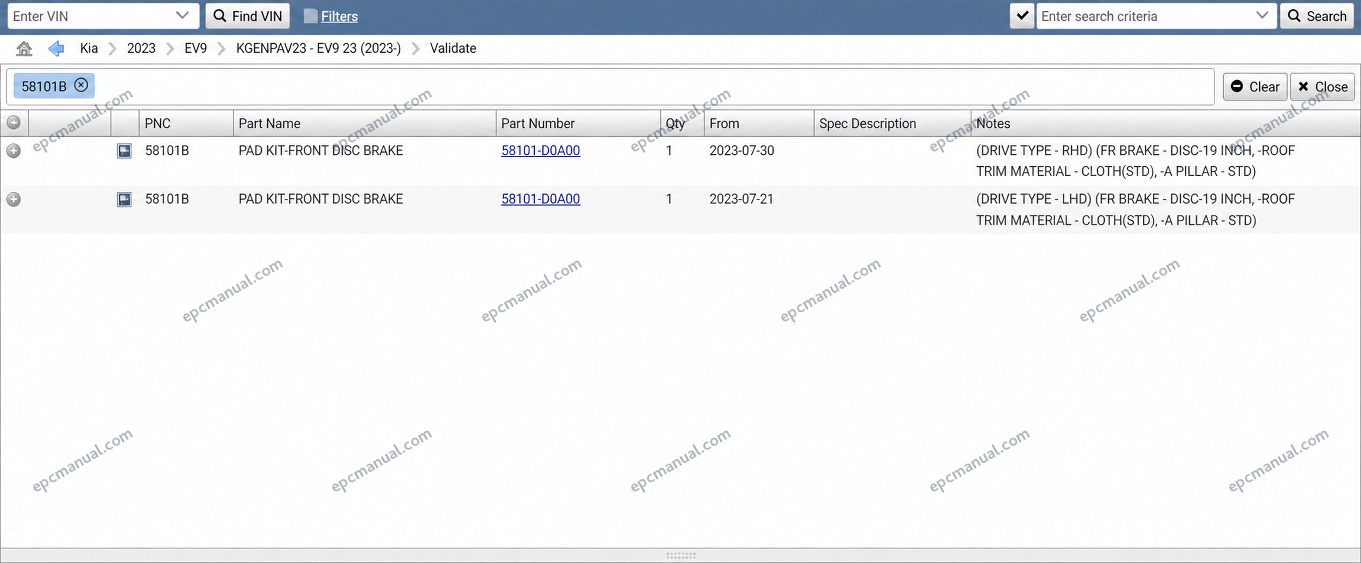Image resolution: width=1361 pixels, height=563 pixels.
Task: Select Kia in the breadcrumb path
Action: click(x=89, y=48)
